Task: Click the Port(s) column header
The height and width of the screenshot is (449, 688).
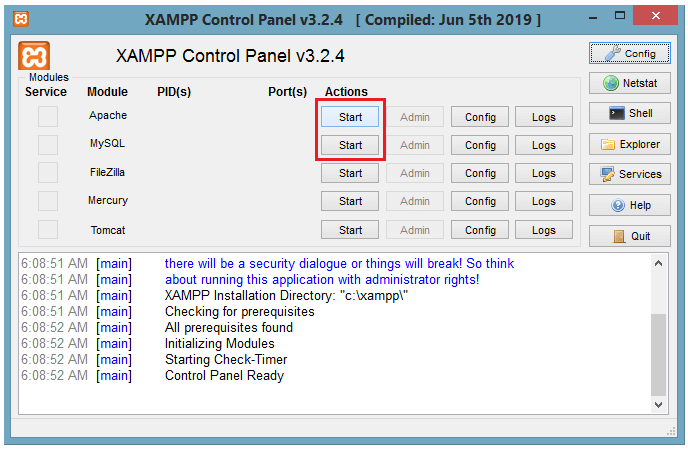Action: [287, 92]
